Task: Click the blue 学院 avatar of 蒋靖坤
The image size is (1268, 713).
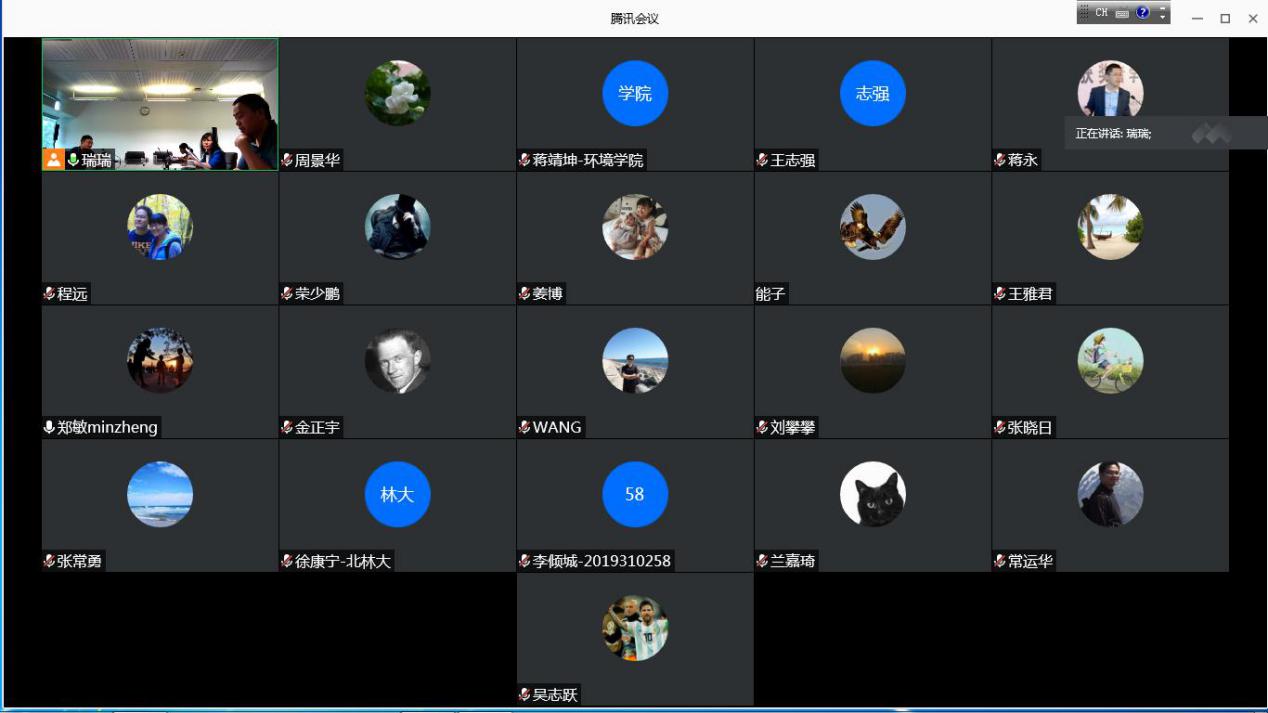Action: coord(635,93)
